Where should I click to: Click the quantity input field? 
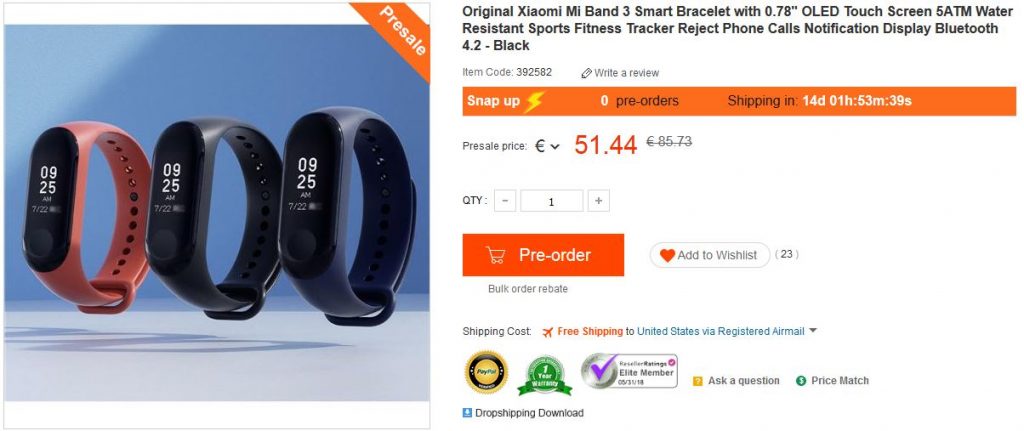coord(551,201)
